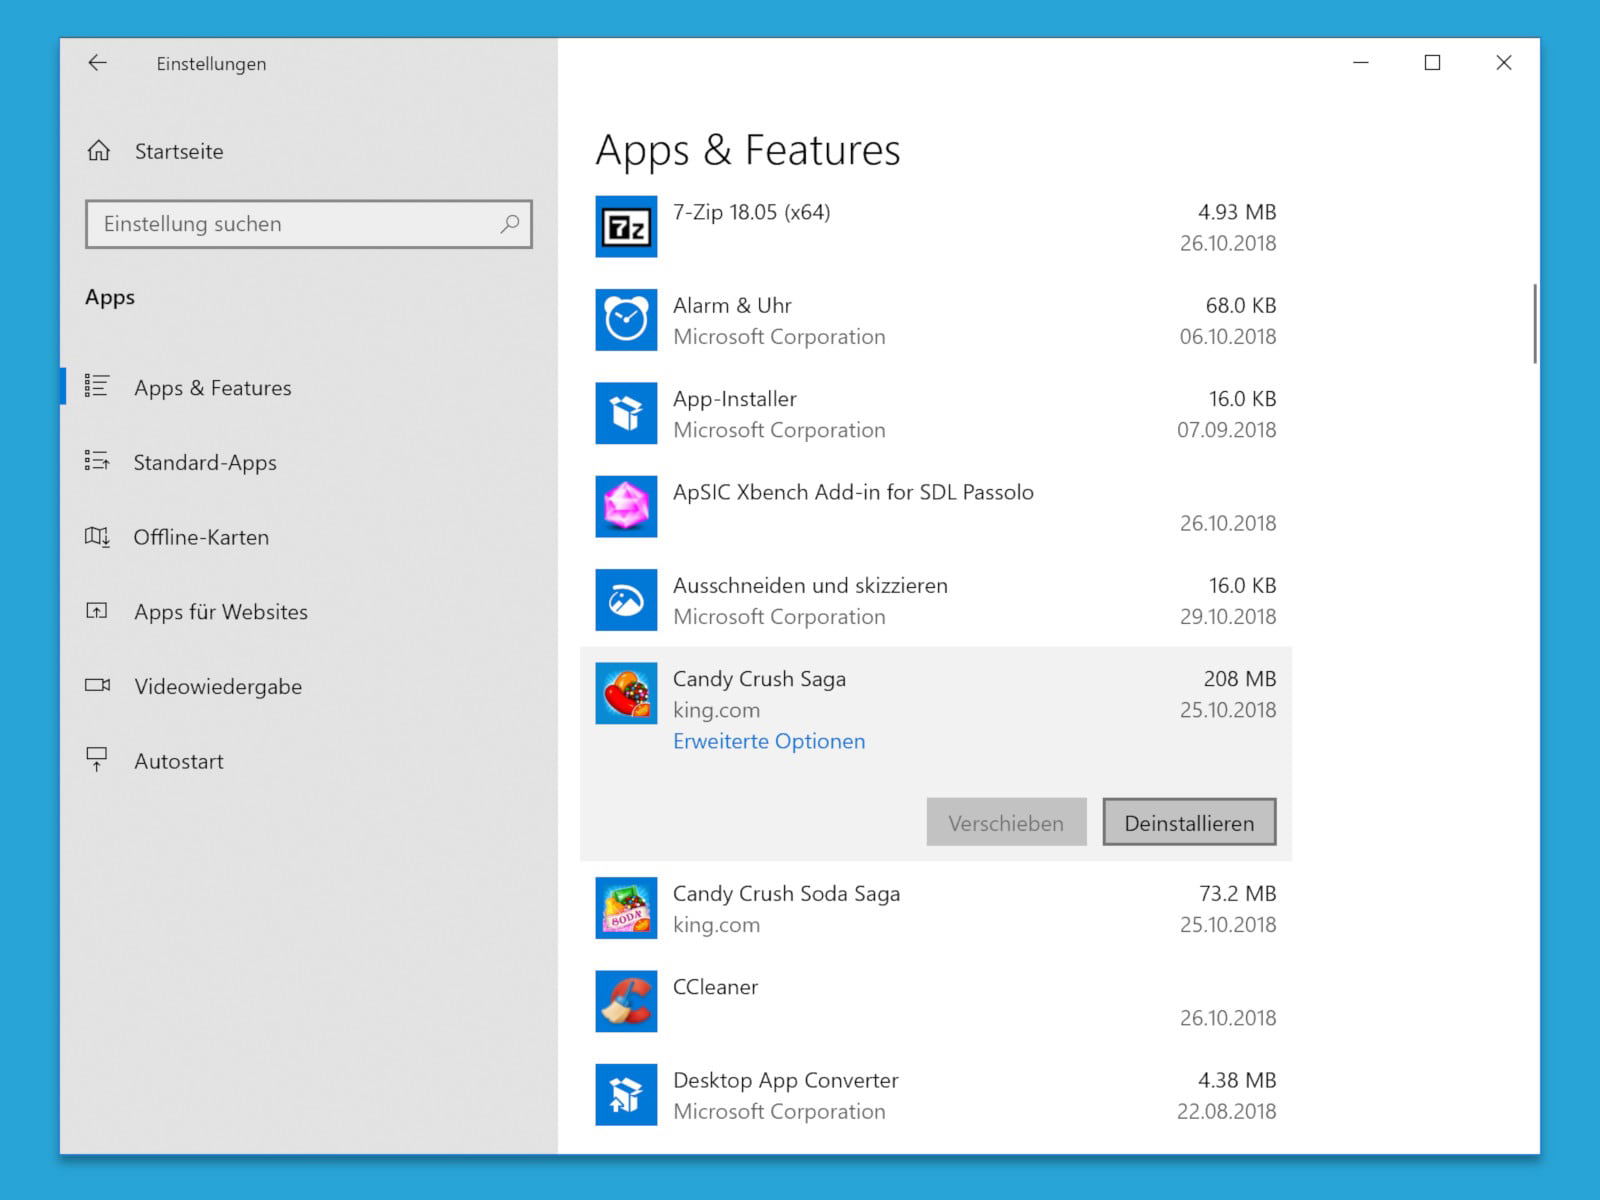Click the App-Installer box icon

coord(626,413)
